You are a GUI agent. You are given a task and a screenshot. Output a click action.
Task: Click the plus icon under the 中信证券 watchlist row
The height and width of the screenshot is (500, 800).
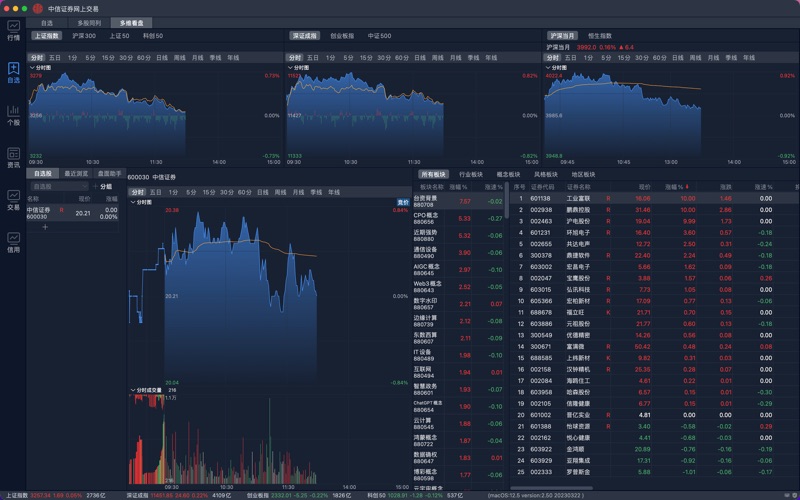tap(45, 227)
